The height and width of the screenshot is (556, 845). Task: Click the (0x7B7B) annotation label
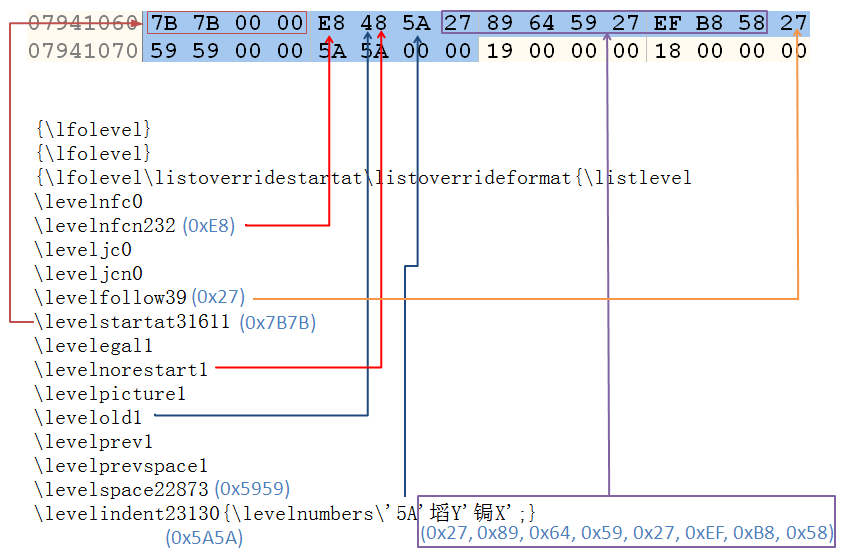(x=278, y=323)
